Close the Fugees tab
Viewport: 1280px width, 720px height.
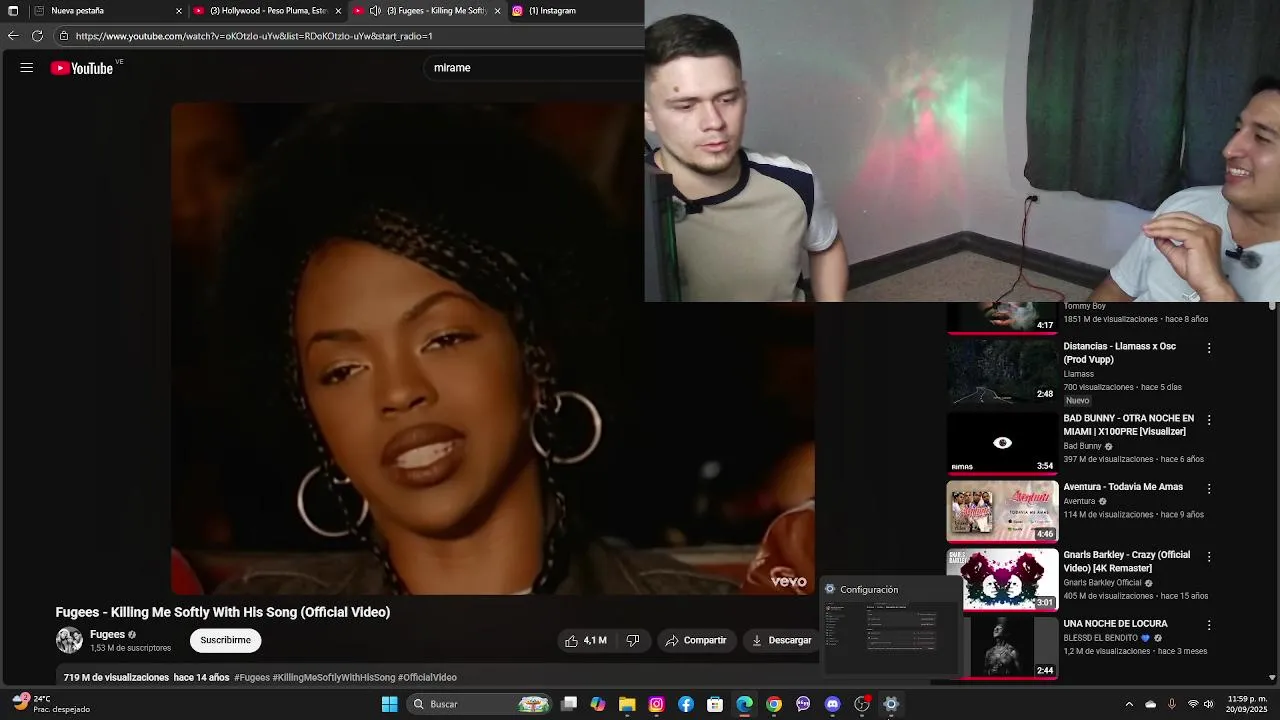tap(497, 11)
